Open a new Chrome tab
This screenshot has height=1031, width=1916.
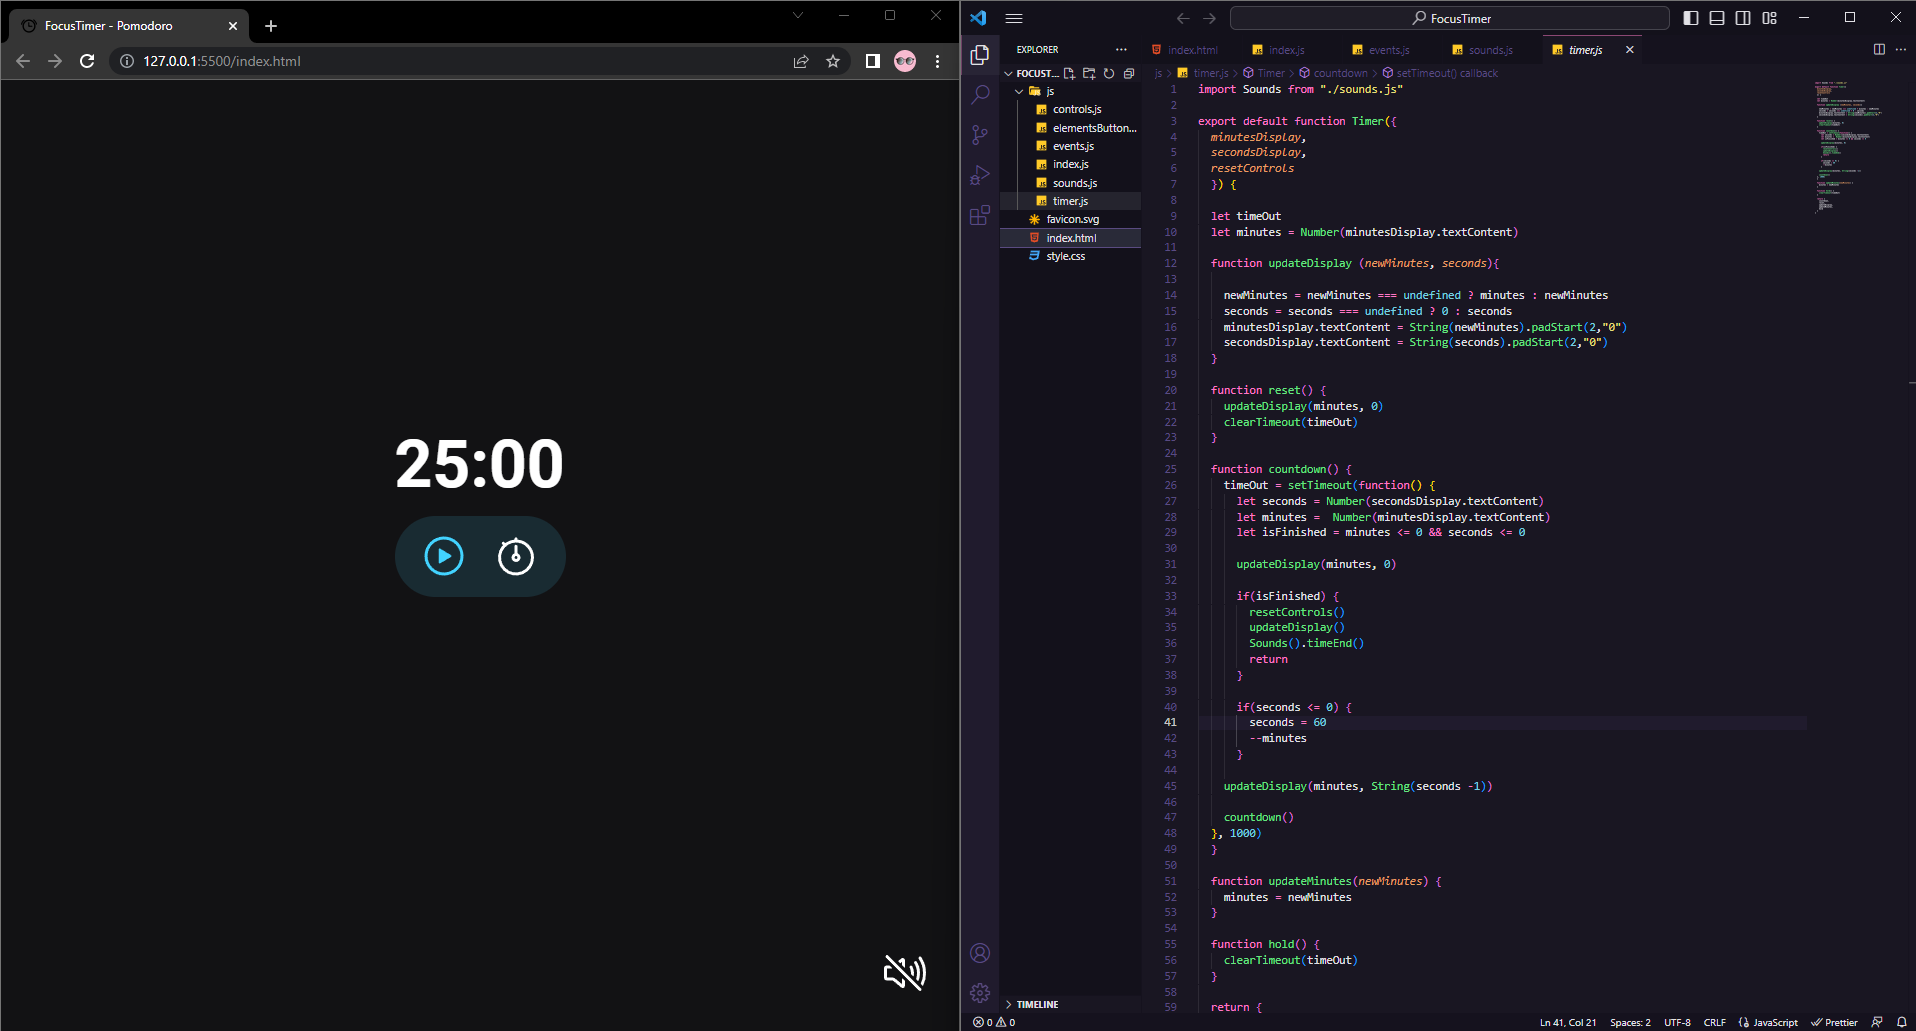point(271,26)
